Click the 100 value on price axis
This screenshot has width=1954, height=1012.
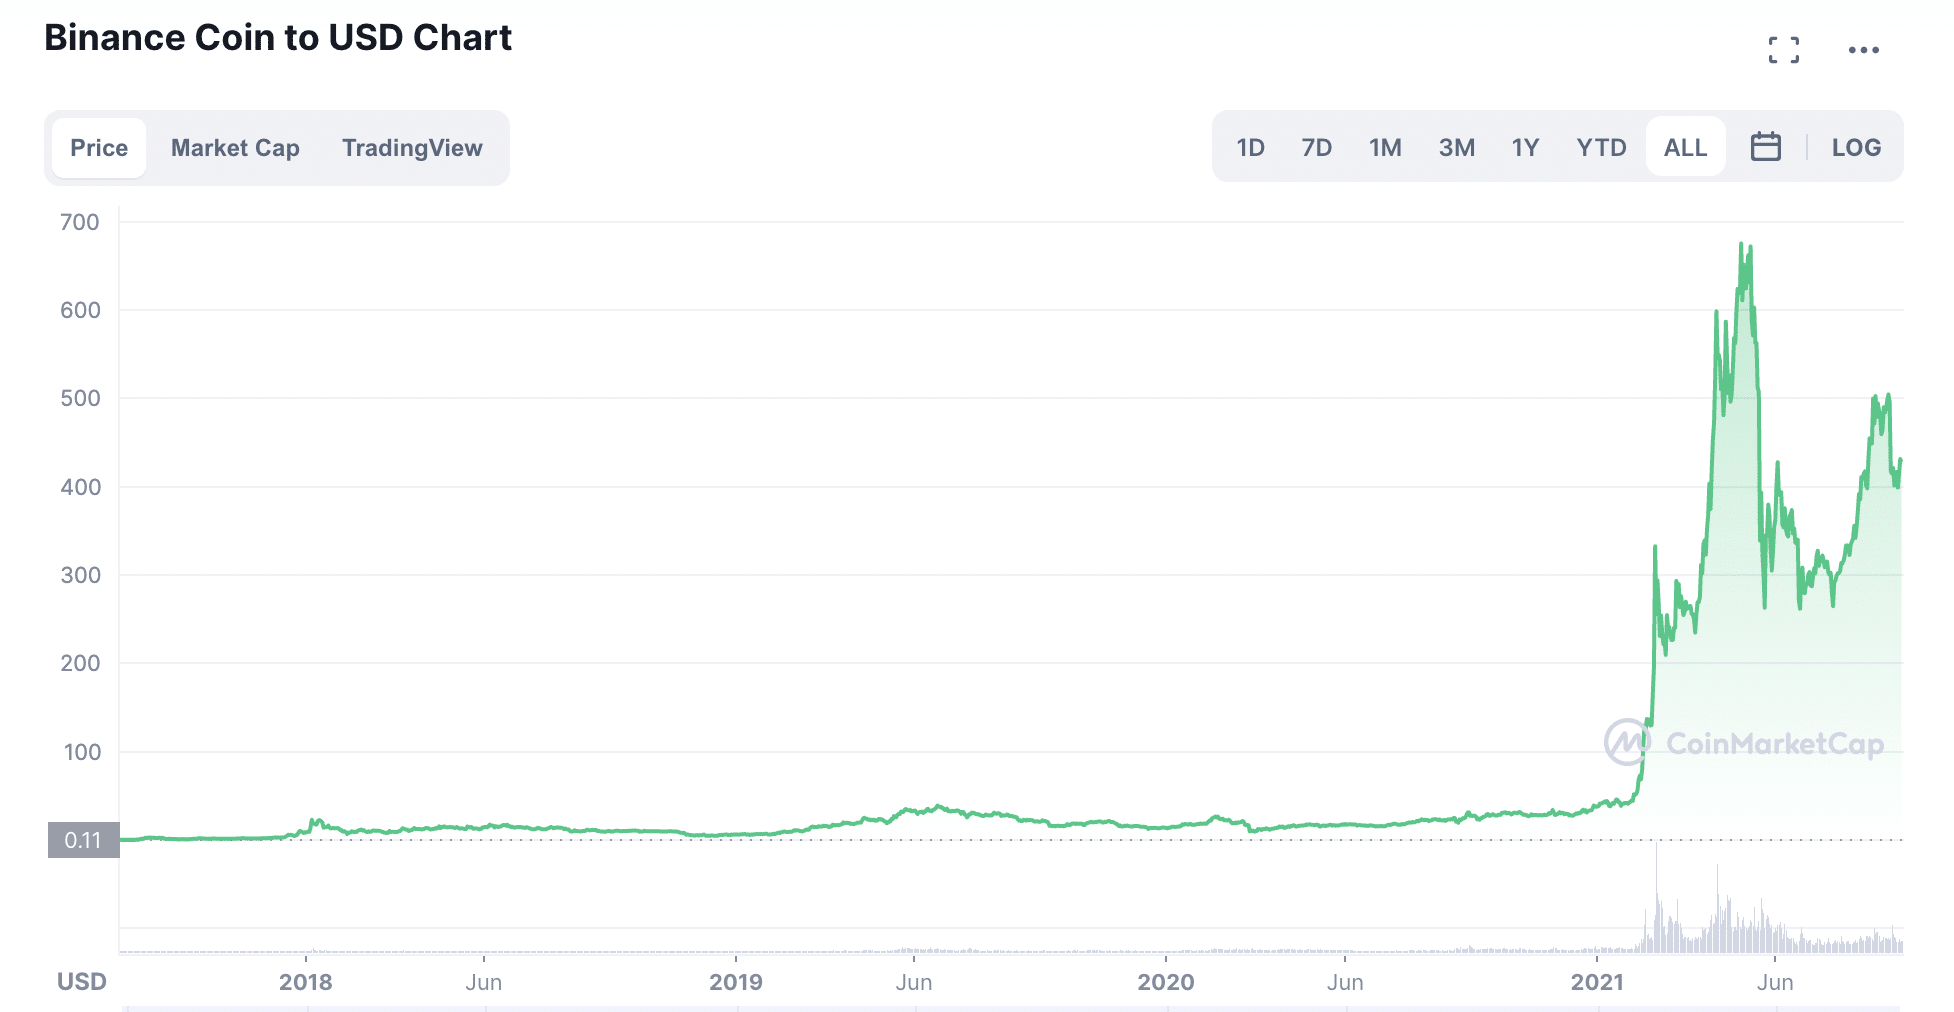tap(82, 752)
